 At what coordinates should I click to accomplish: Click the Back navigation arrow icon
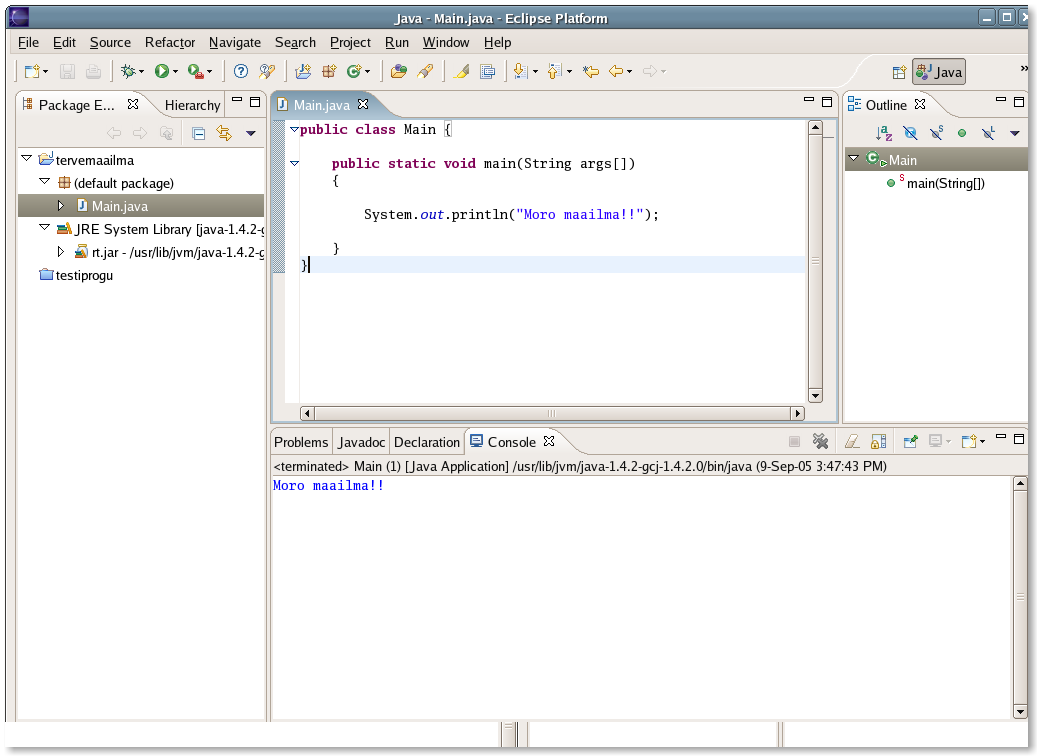pos(616,71)
